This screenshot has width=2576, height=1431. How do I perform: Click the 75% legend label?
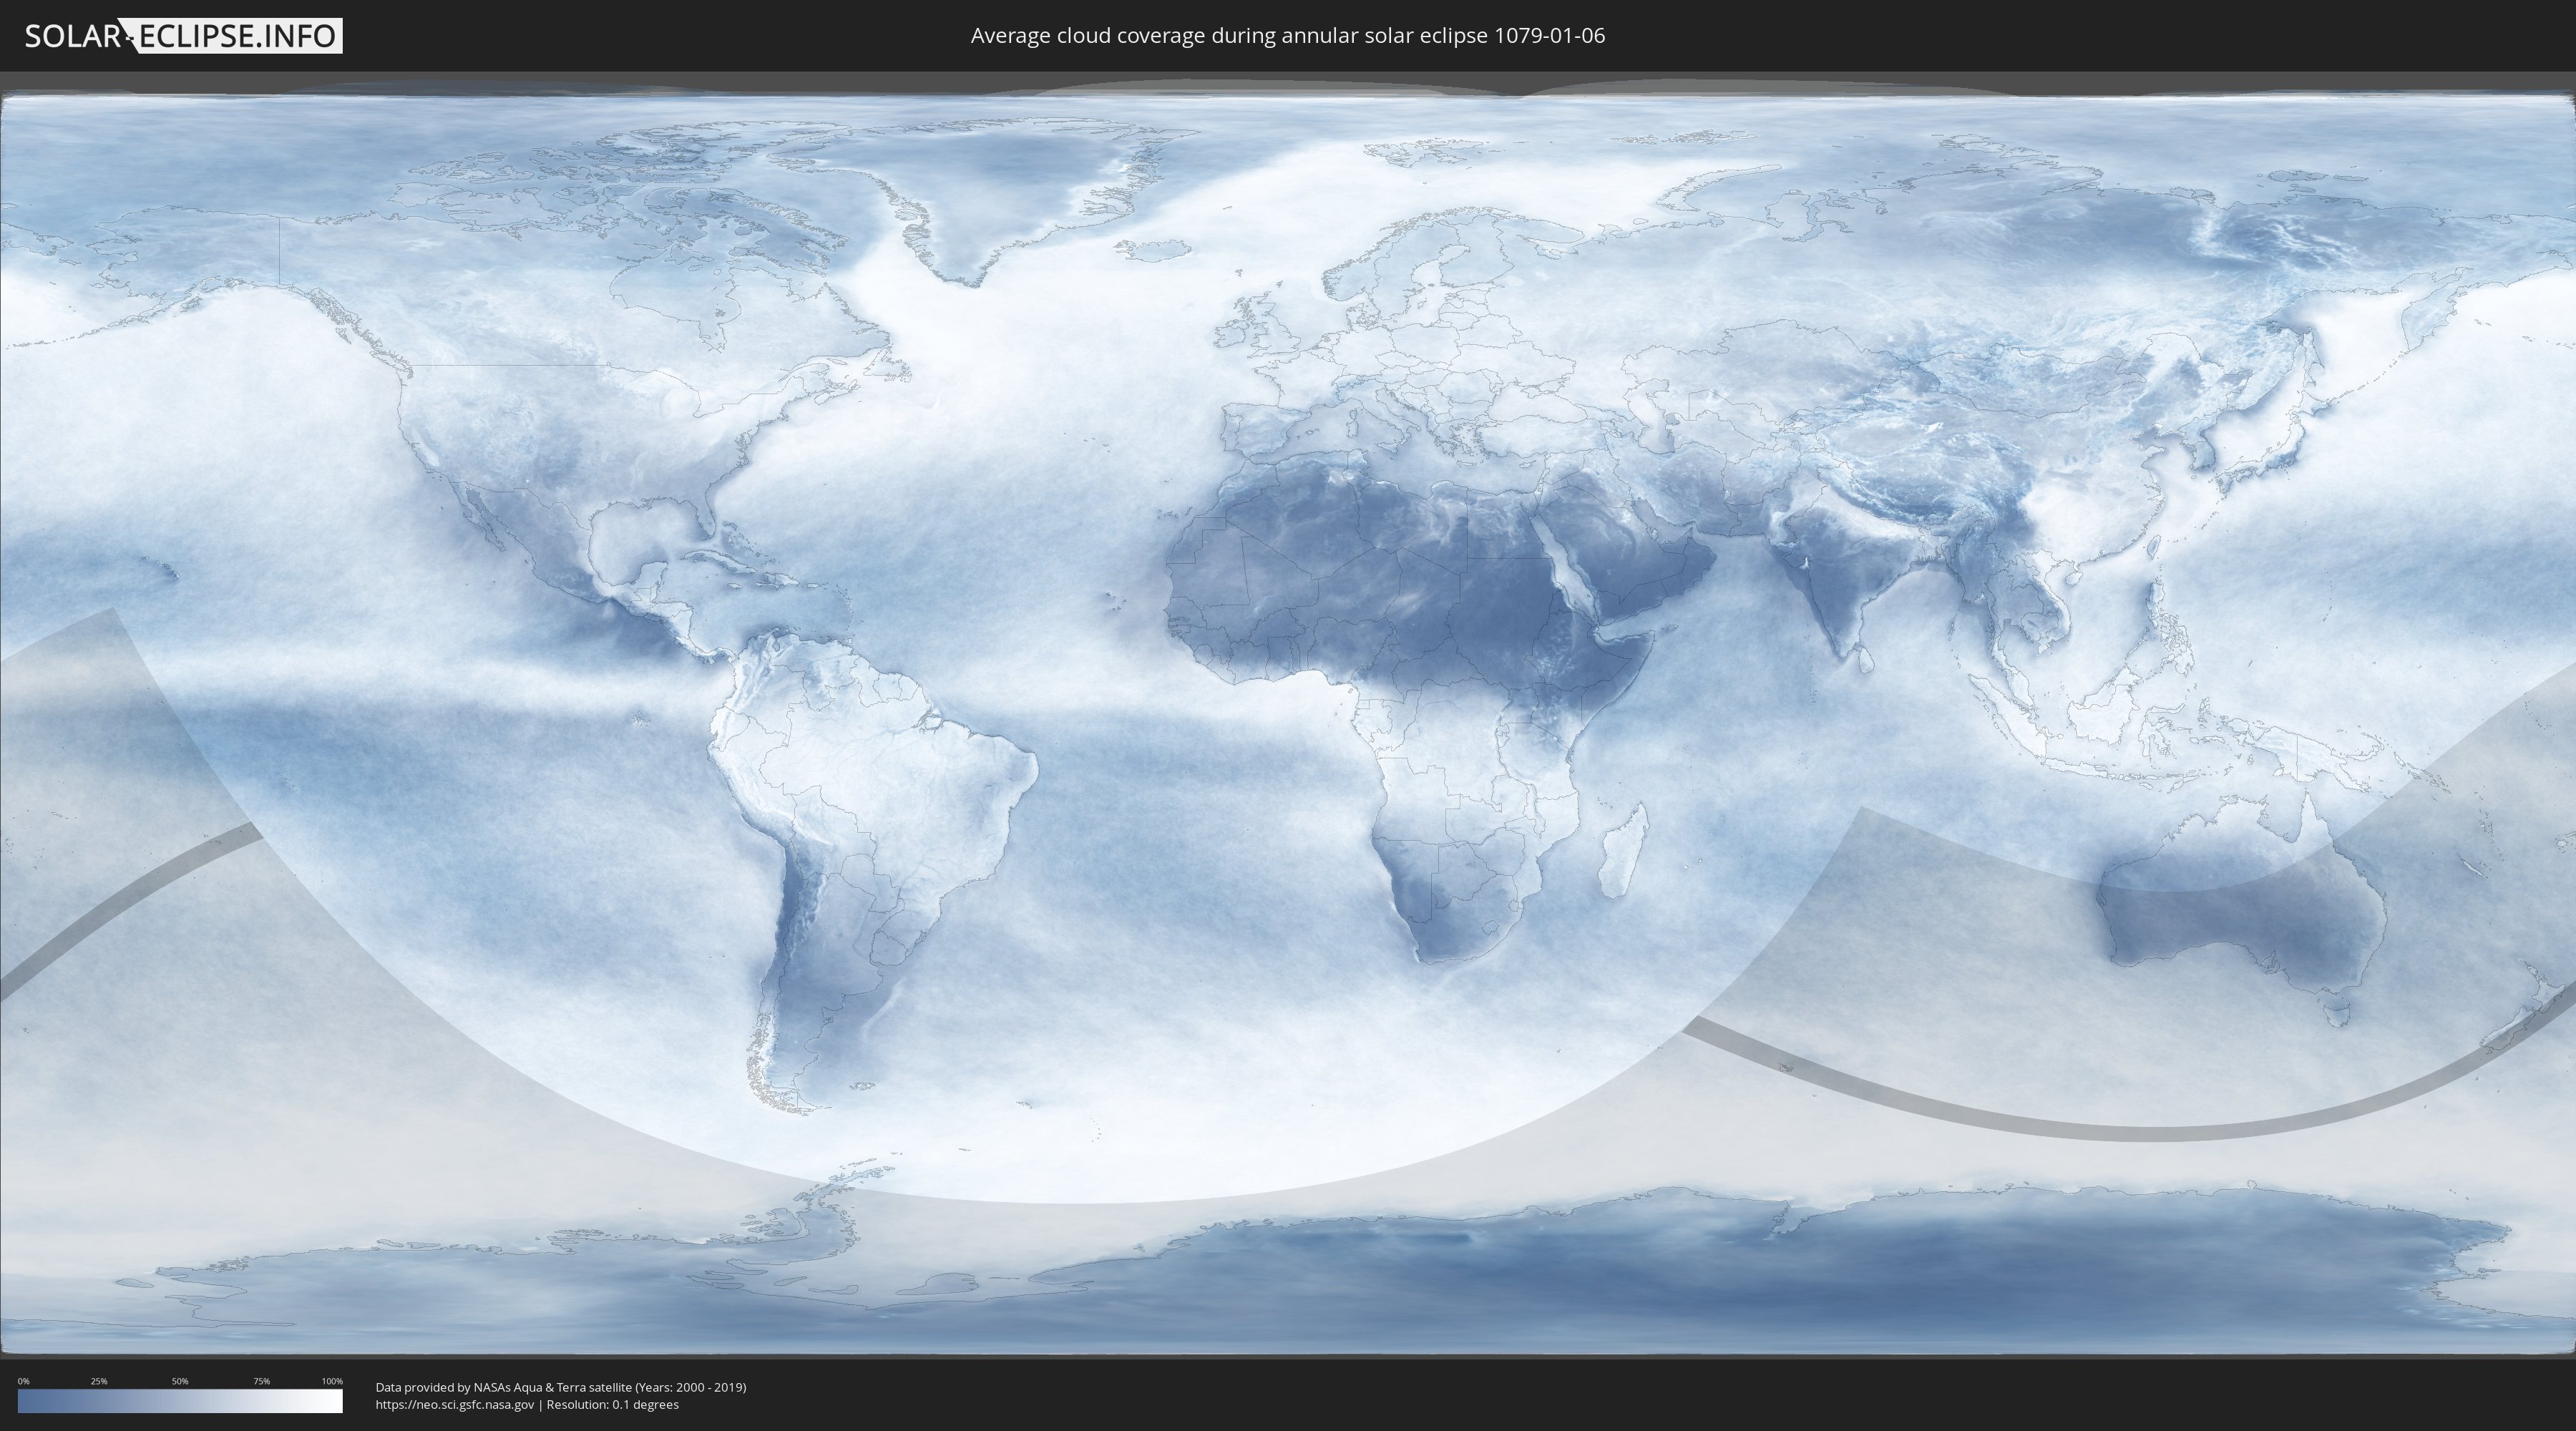pyautogui.click(x=262, y=1381)
